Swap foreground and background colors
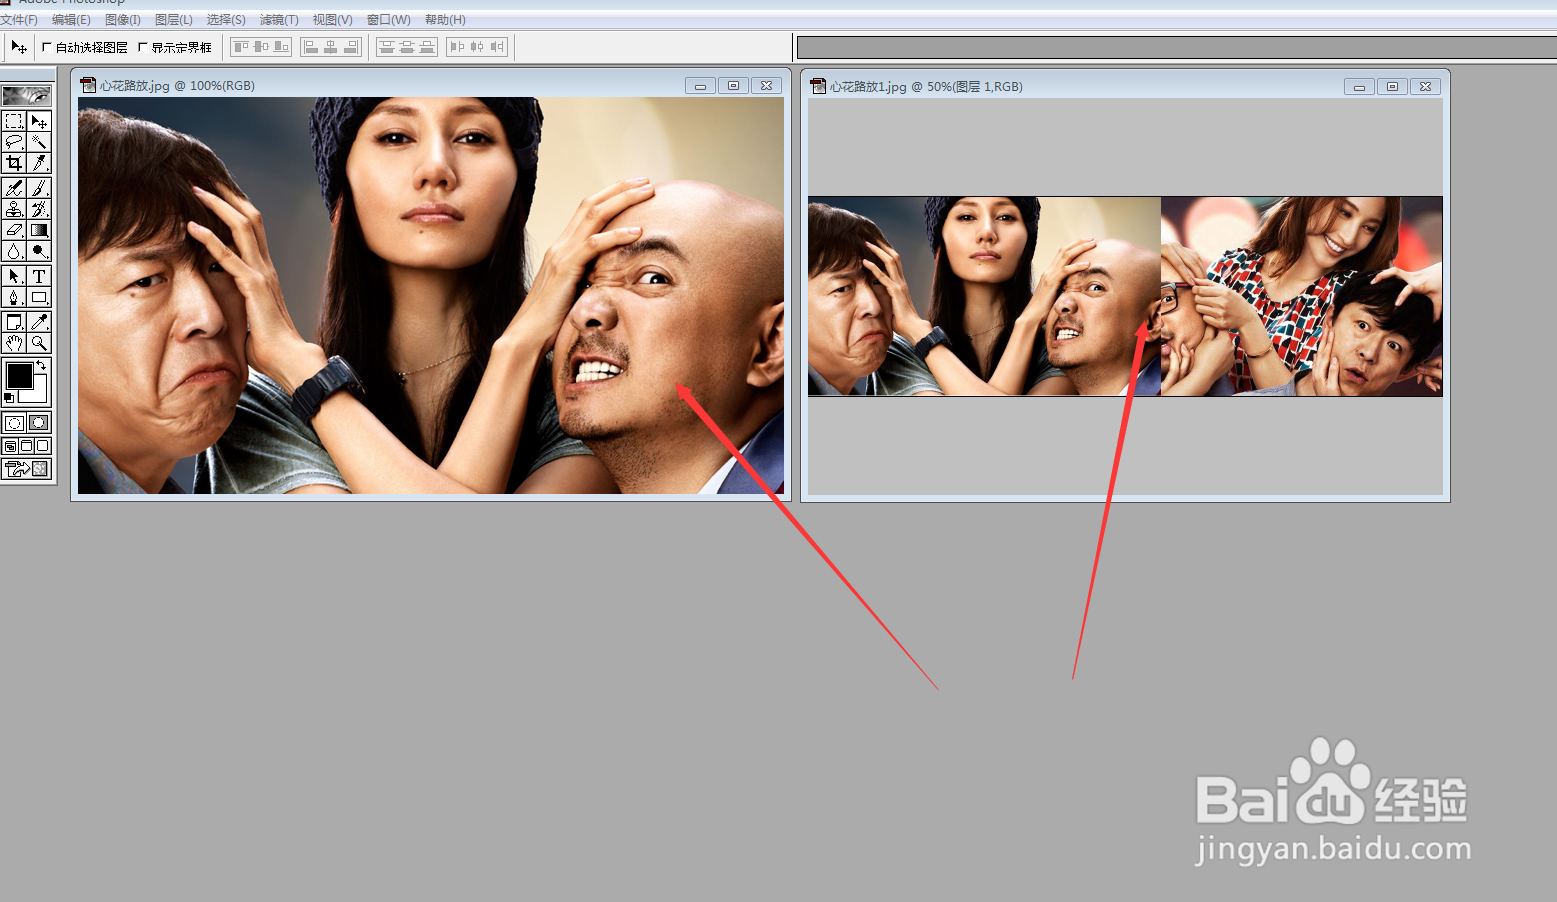This screenshot has width=1557, height=902. tap(41, 365)
